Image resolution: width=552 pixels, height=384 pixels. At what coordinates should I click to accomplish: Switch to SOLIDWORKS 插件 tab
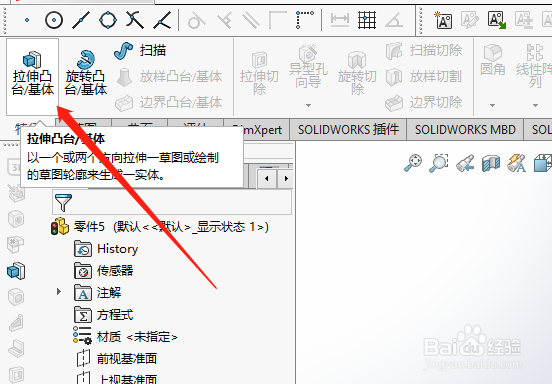pos(348,130)
